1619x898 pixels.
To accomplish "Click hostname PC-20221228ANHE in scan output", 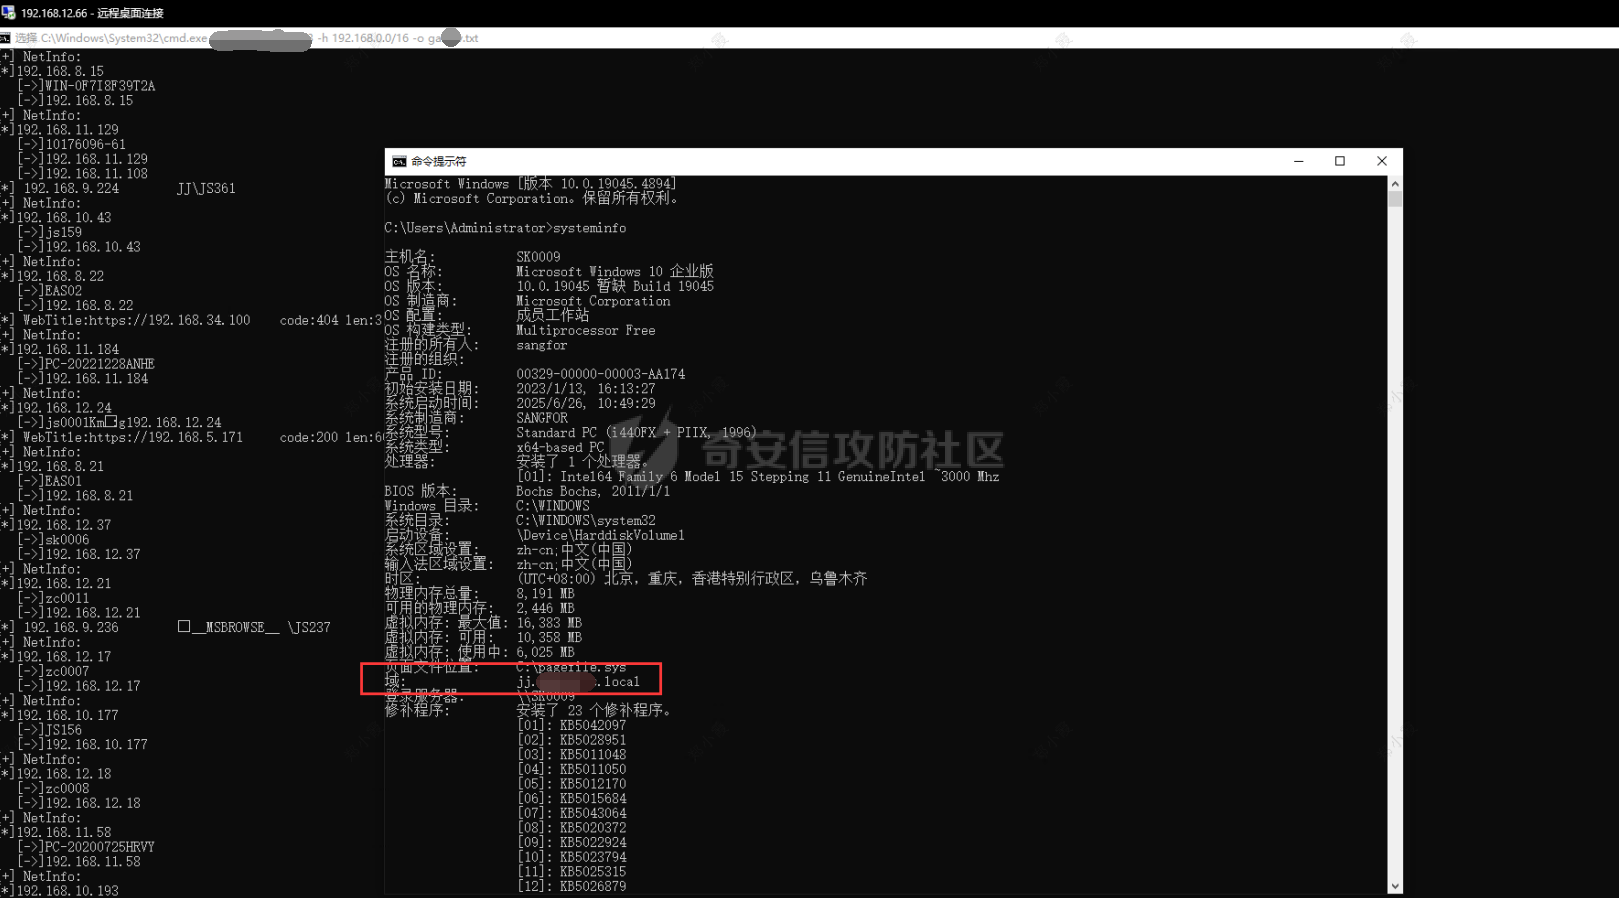I will [100, 364].
